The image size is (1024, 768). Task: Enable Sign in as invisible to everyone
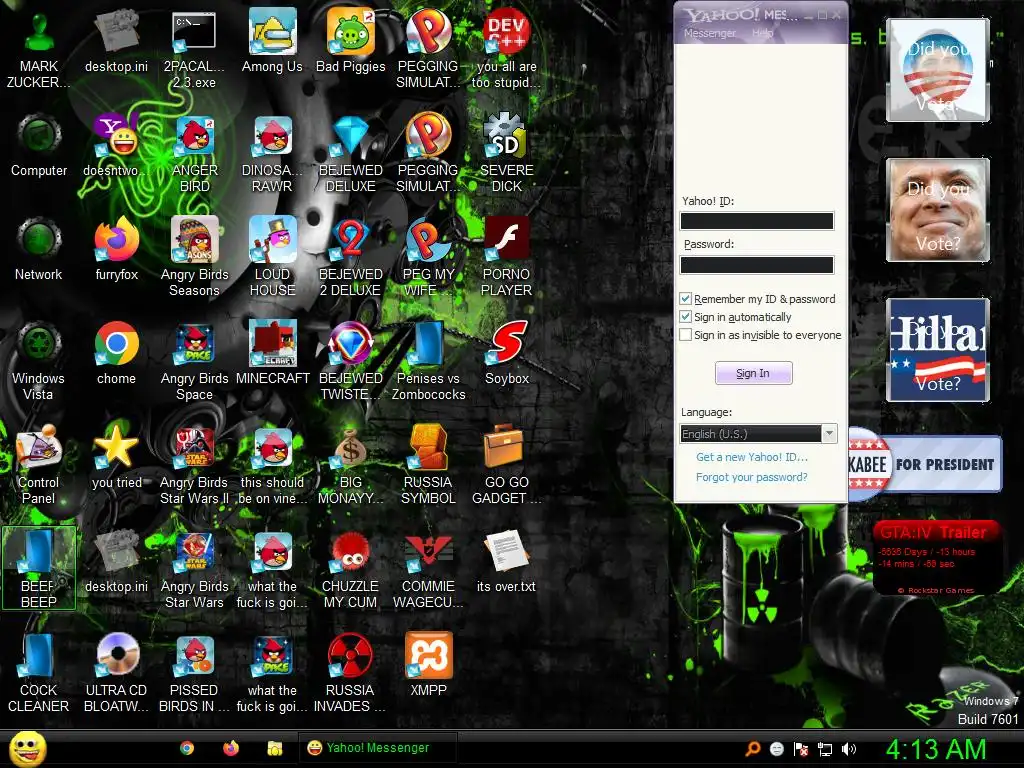686,335
